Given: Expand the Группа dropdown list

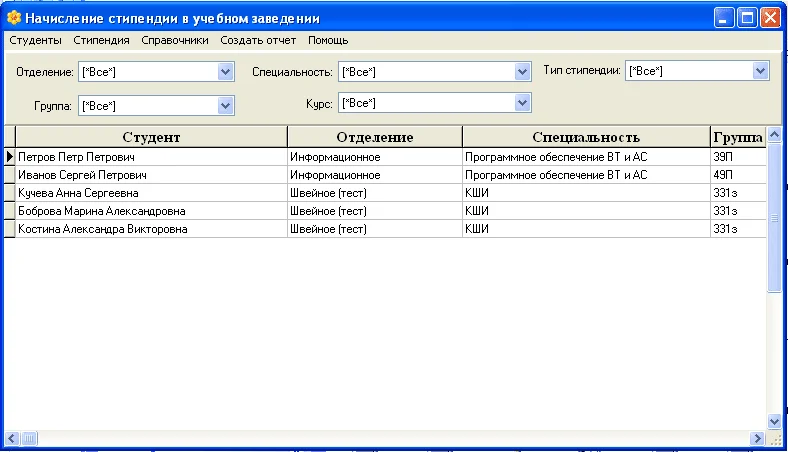Looking at the screenshot, I should 225,105.
